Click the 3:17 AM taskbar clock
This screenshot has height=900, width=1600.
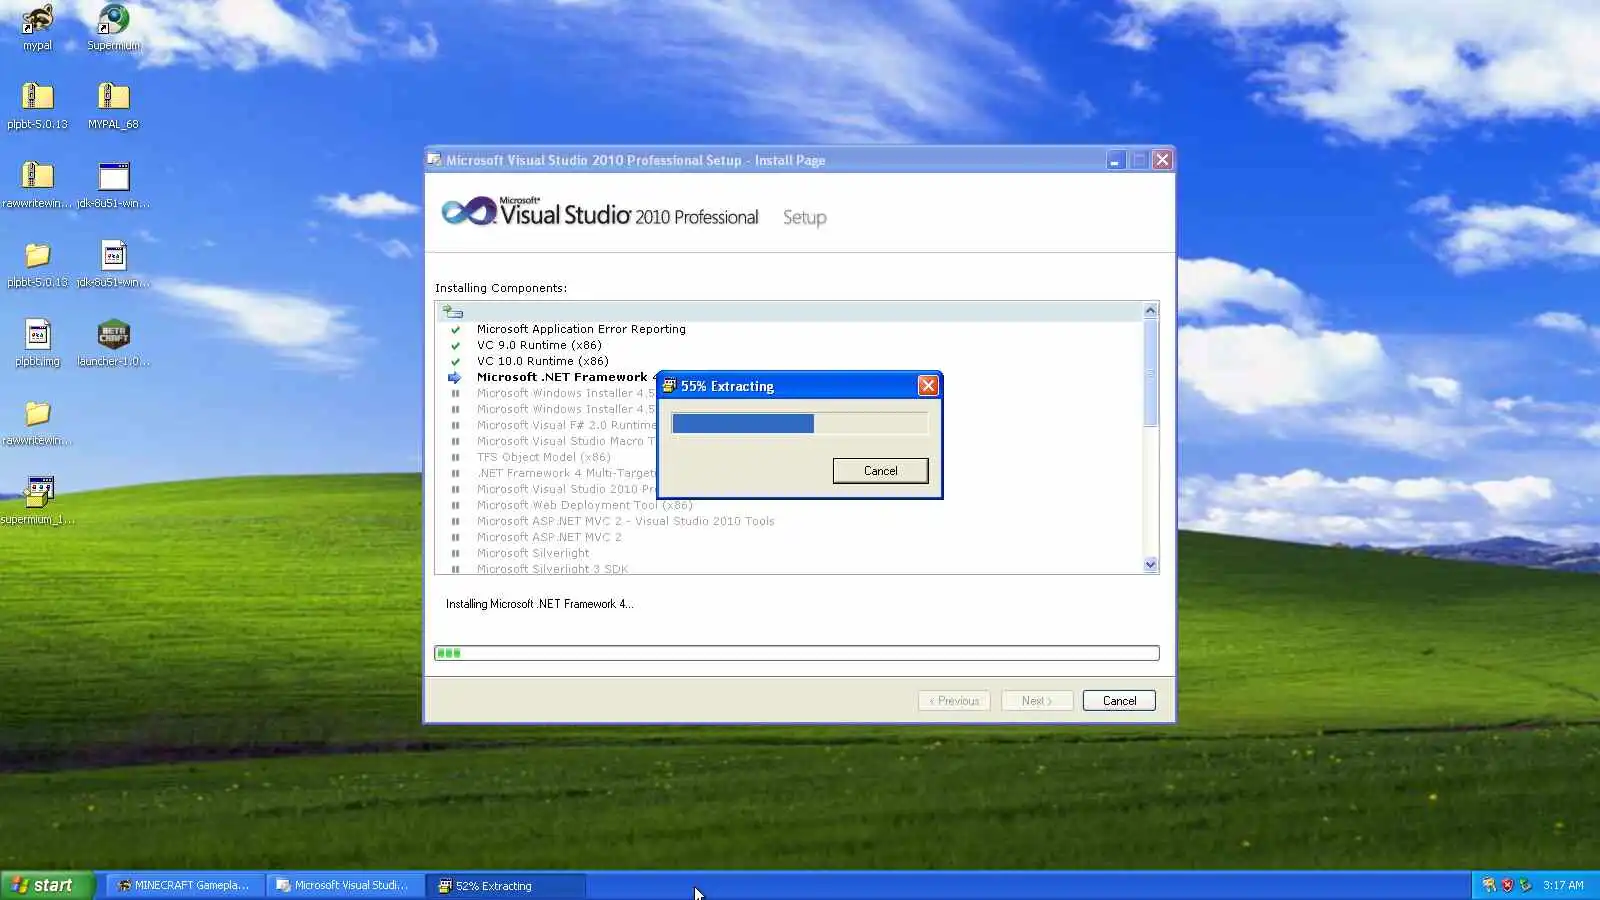pos(1563,885)
